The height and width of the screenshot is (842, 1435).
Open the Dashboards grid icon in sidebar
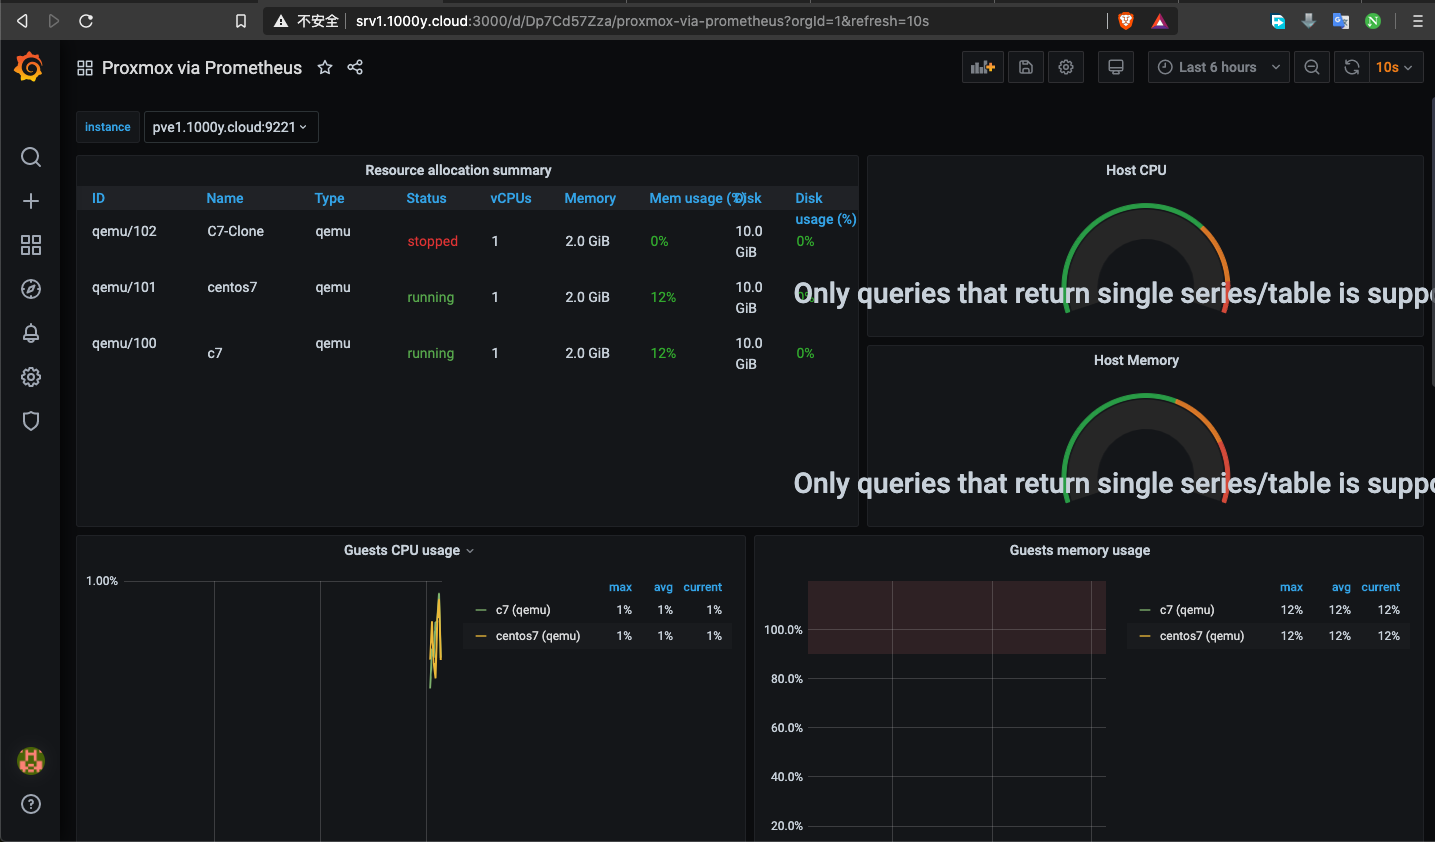[x=31, y=245]
